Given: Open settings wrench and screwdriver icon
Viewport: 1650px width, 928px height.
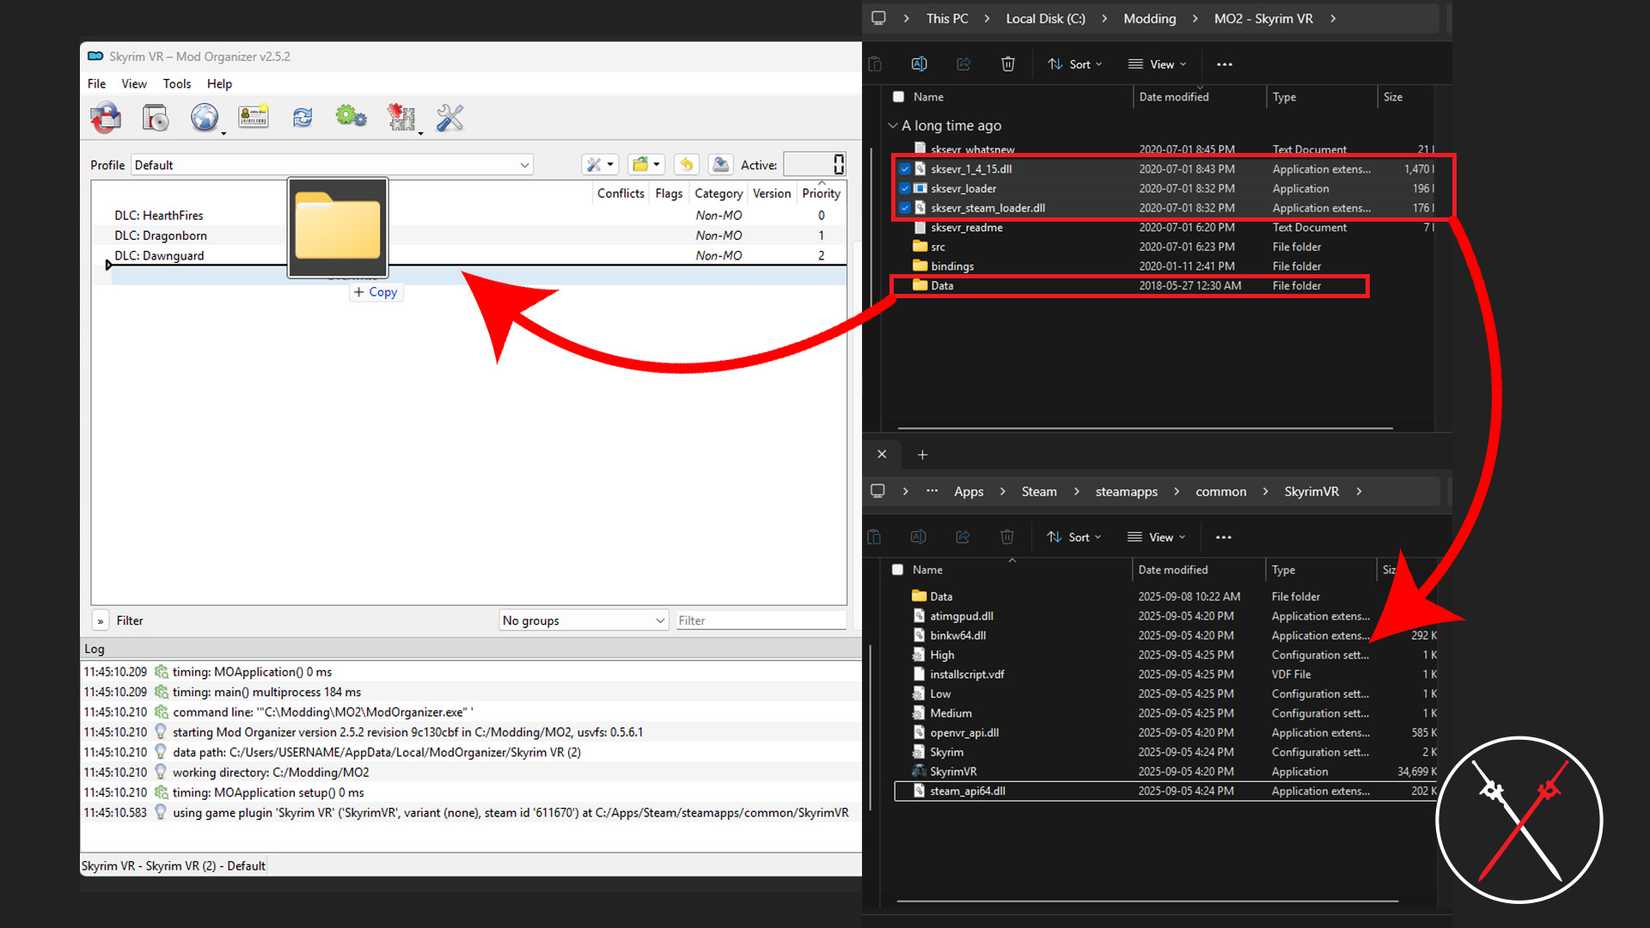Looking at the screenshot, I should click(450, 118).
